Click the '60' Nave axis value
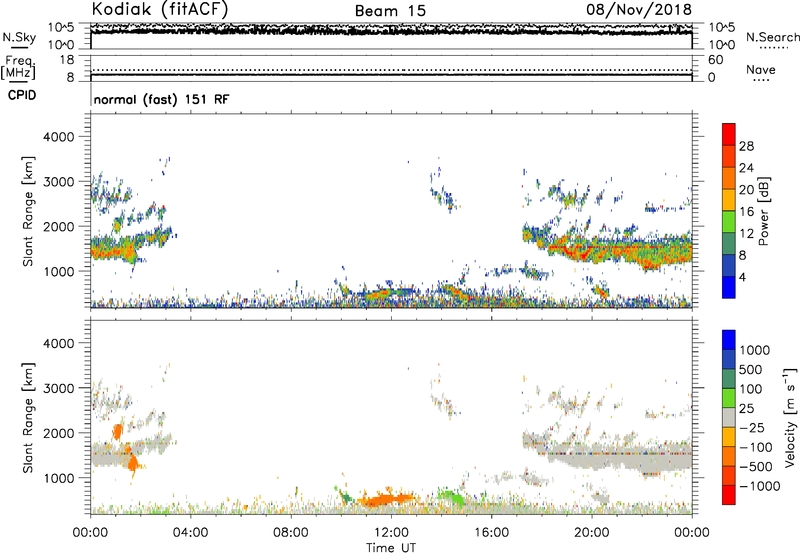This screenshot has height=554, width=800. click(x=715, y=60)
